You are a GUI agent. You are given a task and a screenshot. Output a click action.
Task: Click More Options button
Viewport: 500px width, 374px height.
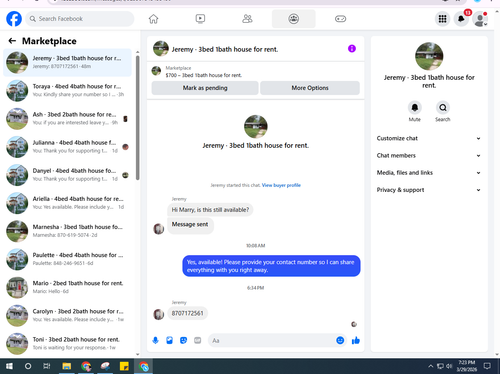coord(310,88)
